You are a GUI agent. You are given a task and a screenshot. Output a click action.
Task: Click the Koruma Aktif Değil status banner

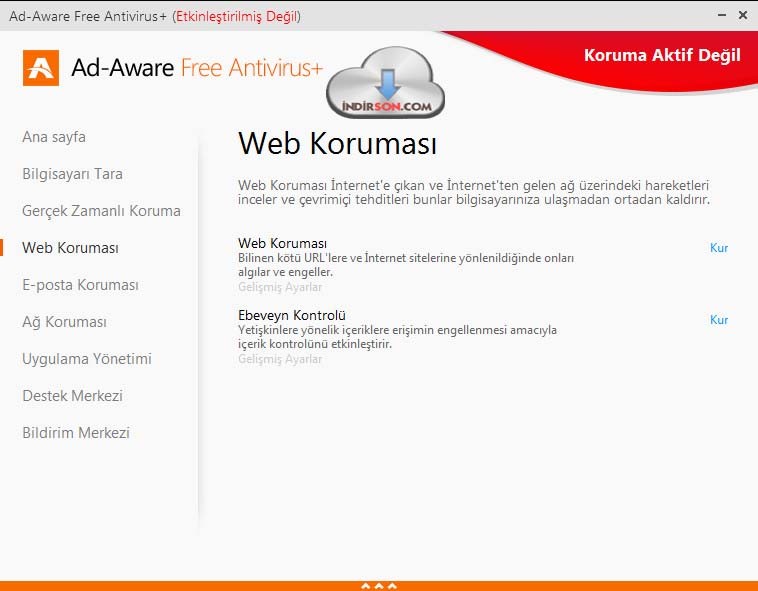click(662, 55)
